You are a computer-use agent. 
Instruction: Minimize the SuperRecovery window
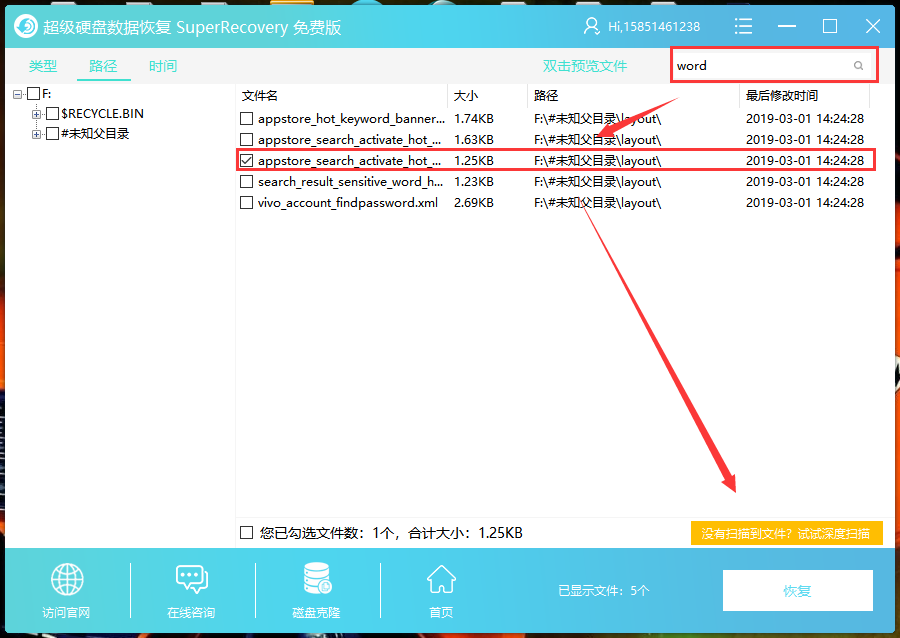pos(786,26)
